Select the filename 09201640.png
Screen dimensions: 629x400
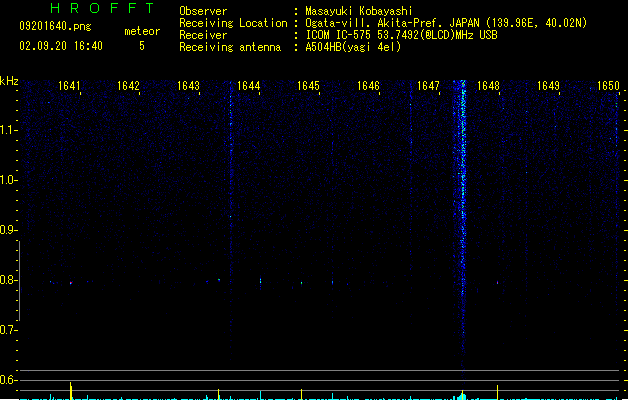55,26
